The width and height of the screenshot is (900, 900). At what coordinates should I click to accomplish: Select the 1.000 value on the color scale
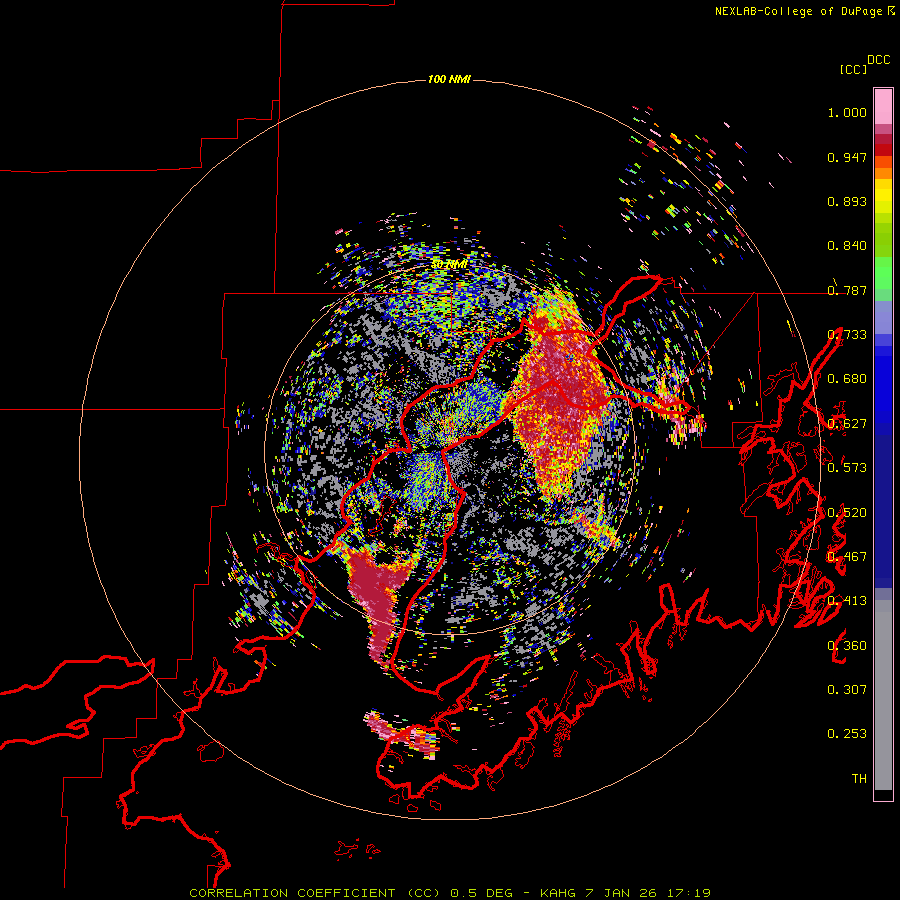coord(847,112)
